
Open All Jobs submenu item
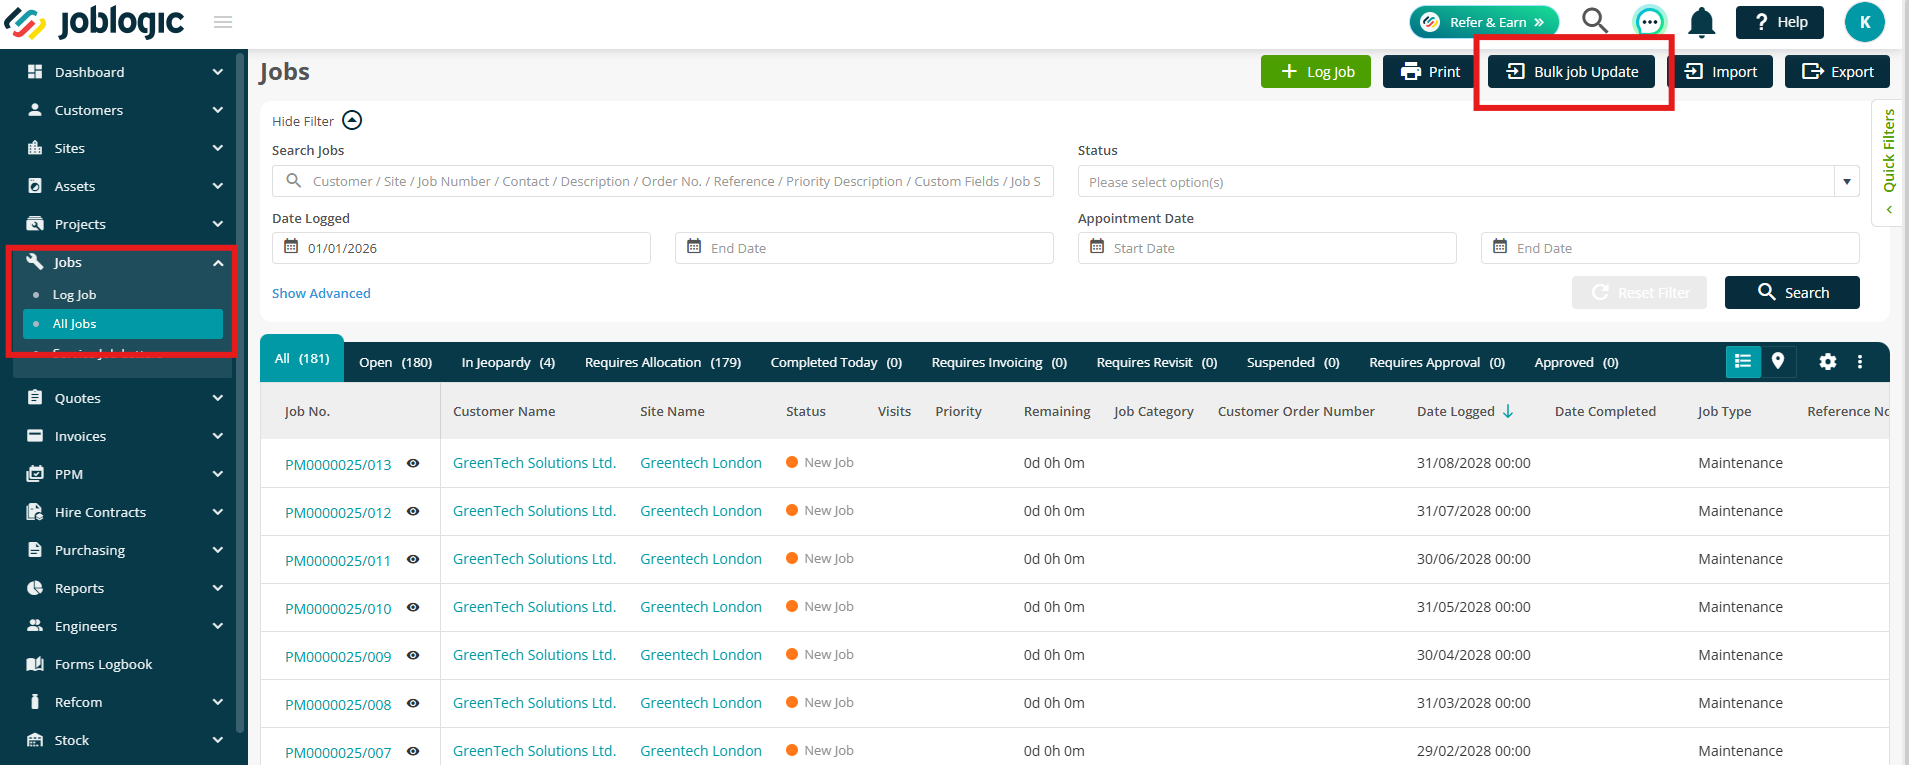tap(123, 324)
